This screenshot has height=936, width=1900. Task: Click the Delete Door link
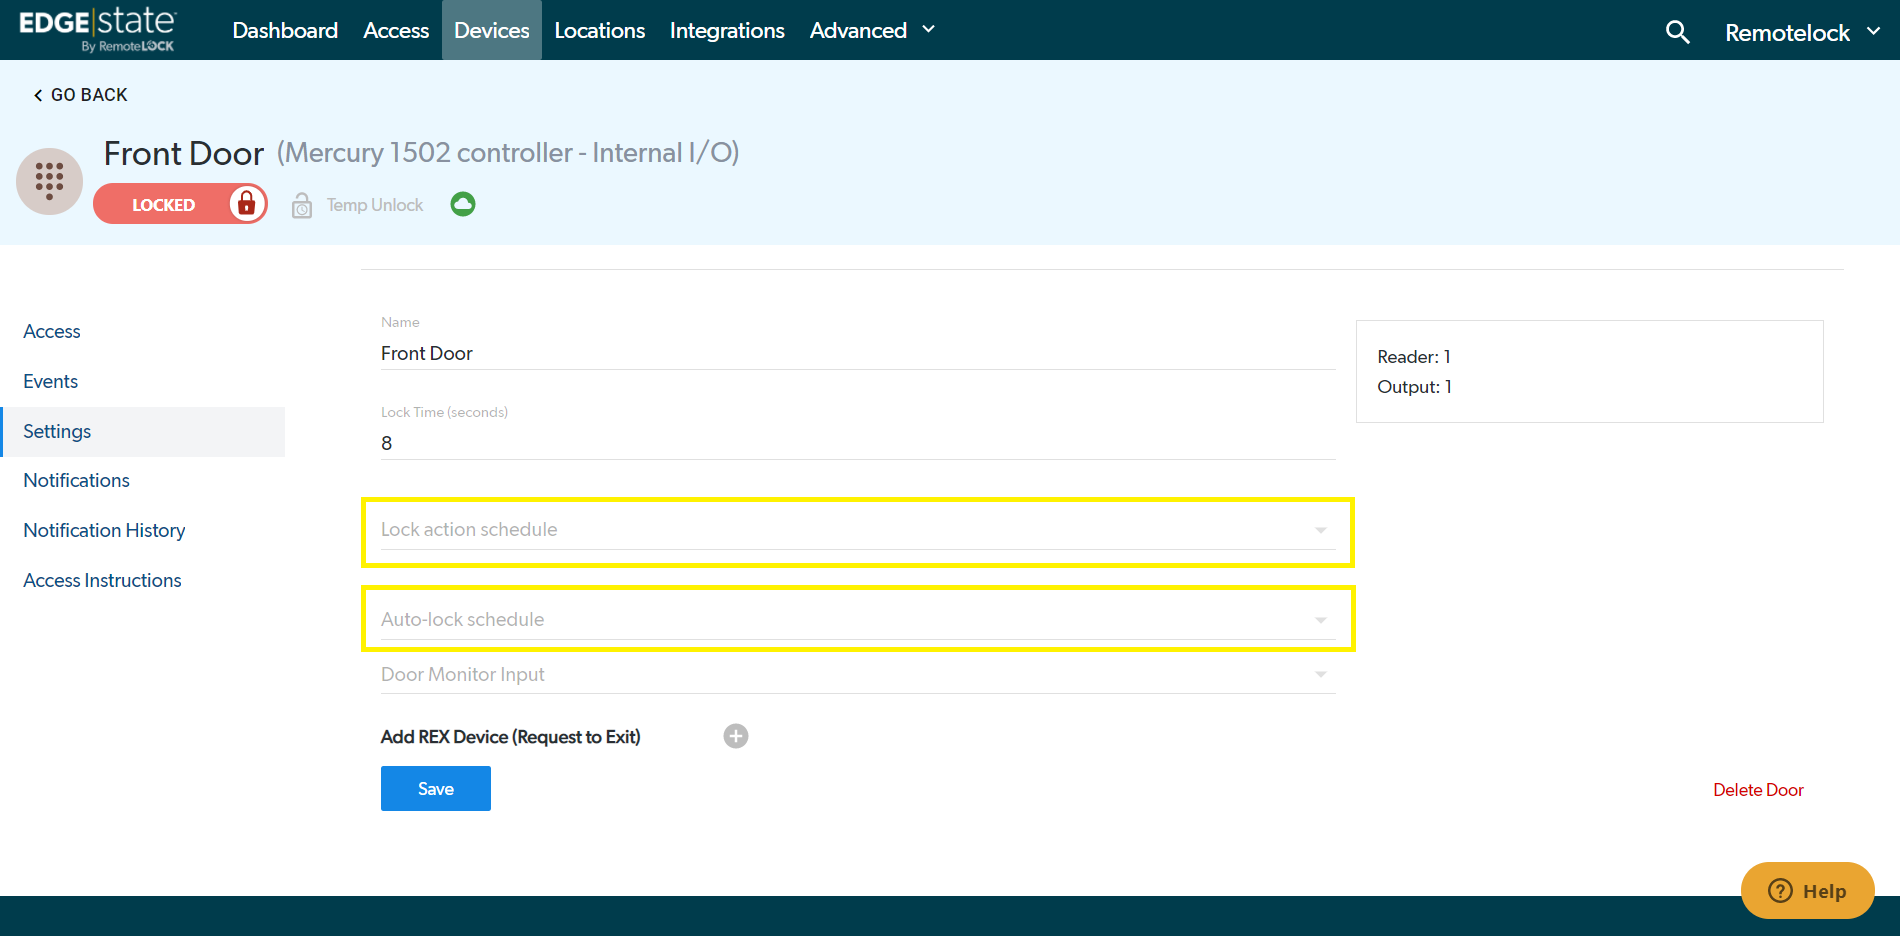tap(1757, 790)
